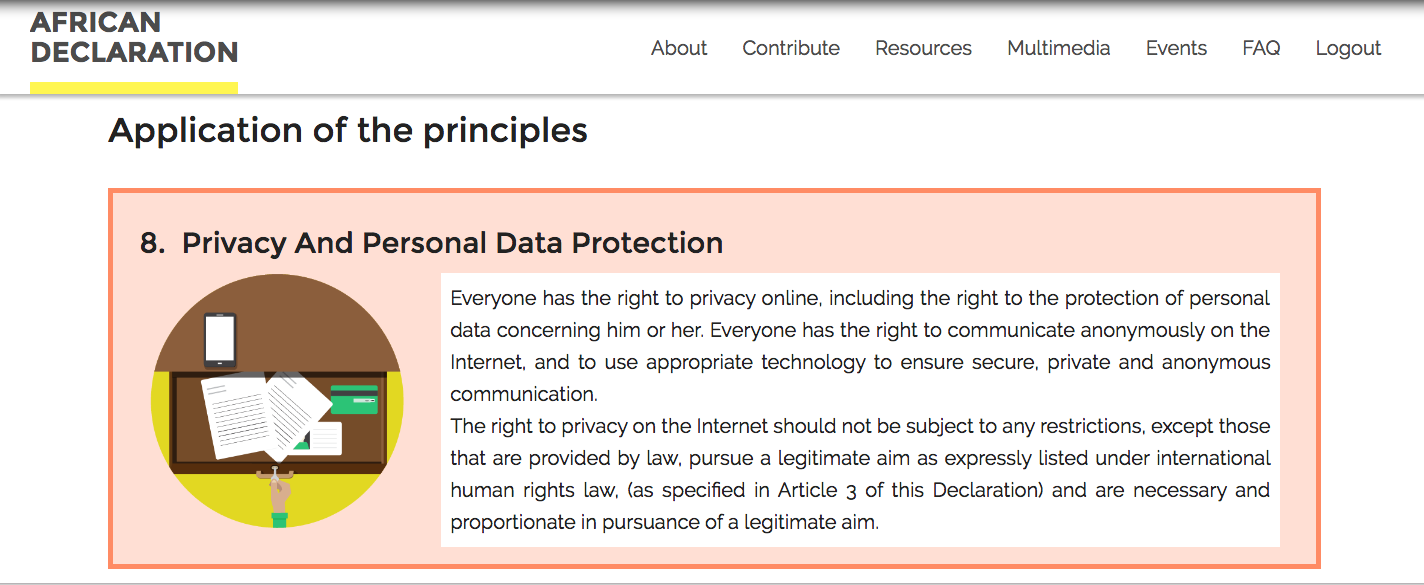The image size is (1424, 585).
Task: Click the brown drawer front panel
Action: point(278,420)
